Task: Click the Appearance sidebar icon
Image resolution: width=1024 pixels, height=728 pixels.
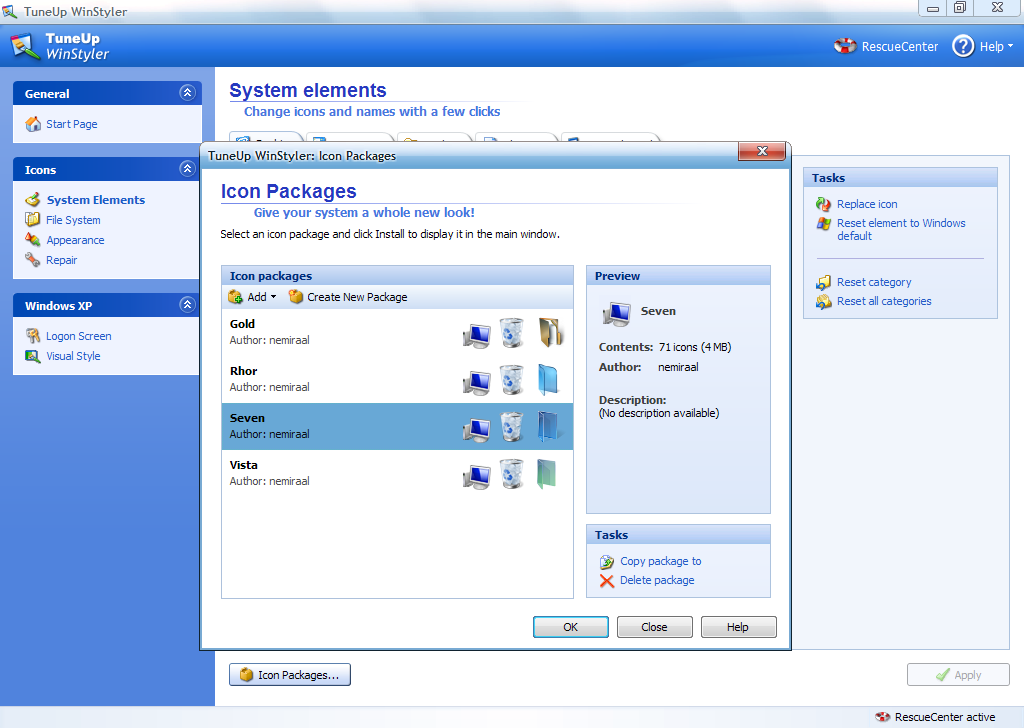Action: click(x=33, y=240)
